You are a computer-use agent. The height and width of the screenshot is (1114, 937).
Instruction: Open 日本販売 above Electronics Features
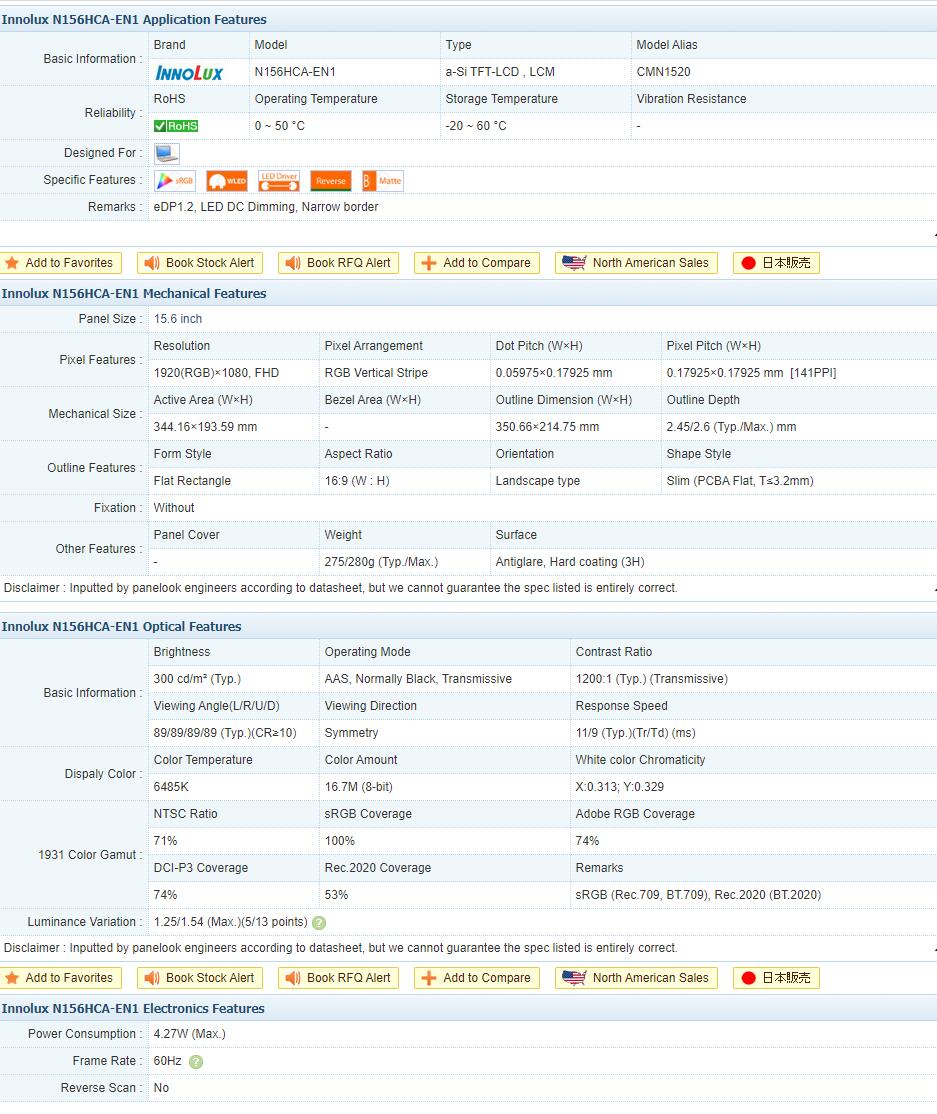pyautogui.click(x=776, y=978)
